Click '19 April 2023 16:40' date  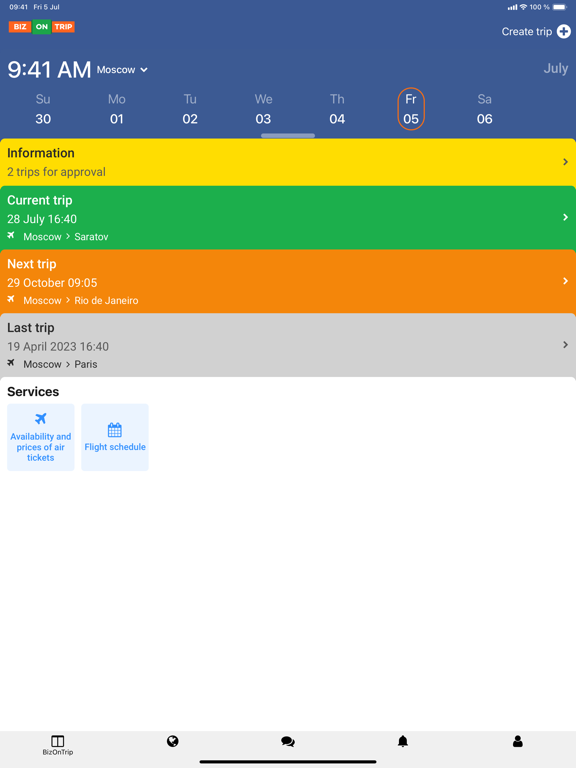(58, 346)
